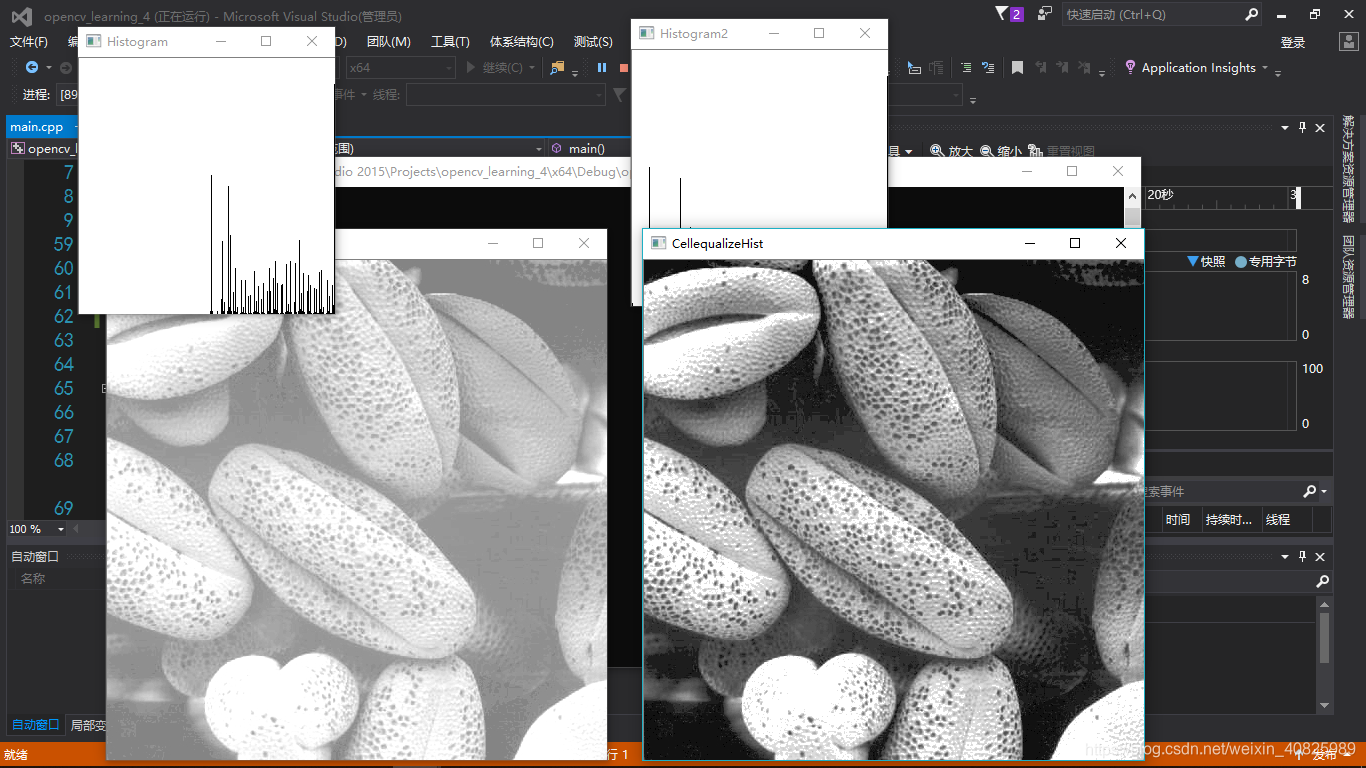1366x768 pixels.
Task: Click the Quick Launch search magnifier
Action: point(1252,15)
